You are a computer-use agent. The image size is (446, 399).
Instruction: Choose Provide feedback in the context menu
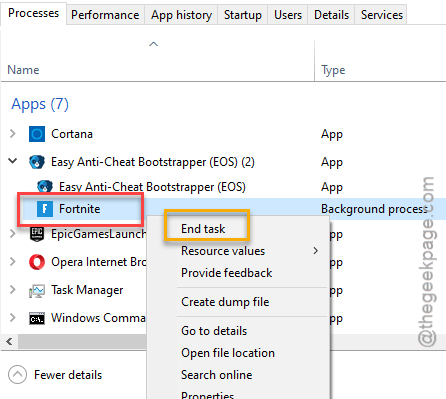point(238,273)
